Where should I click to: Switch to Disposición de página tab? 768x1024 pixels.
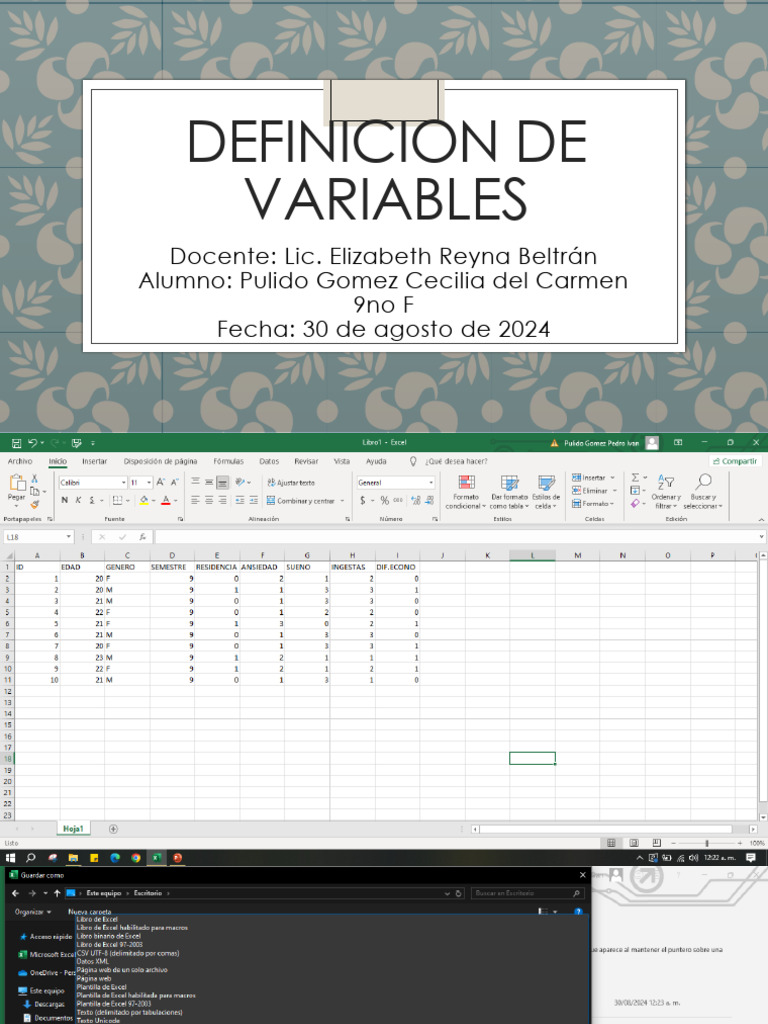160,461
